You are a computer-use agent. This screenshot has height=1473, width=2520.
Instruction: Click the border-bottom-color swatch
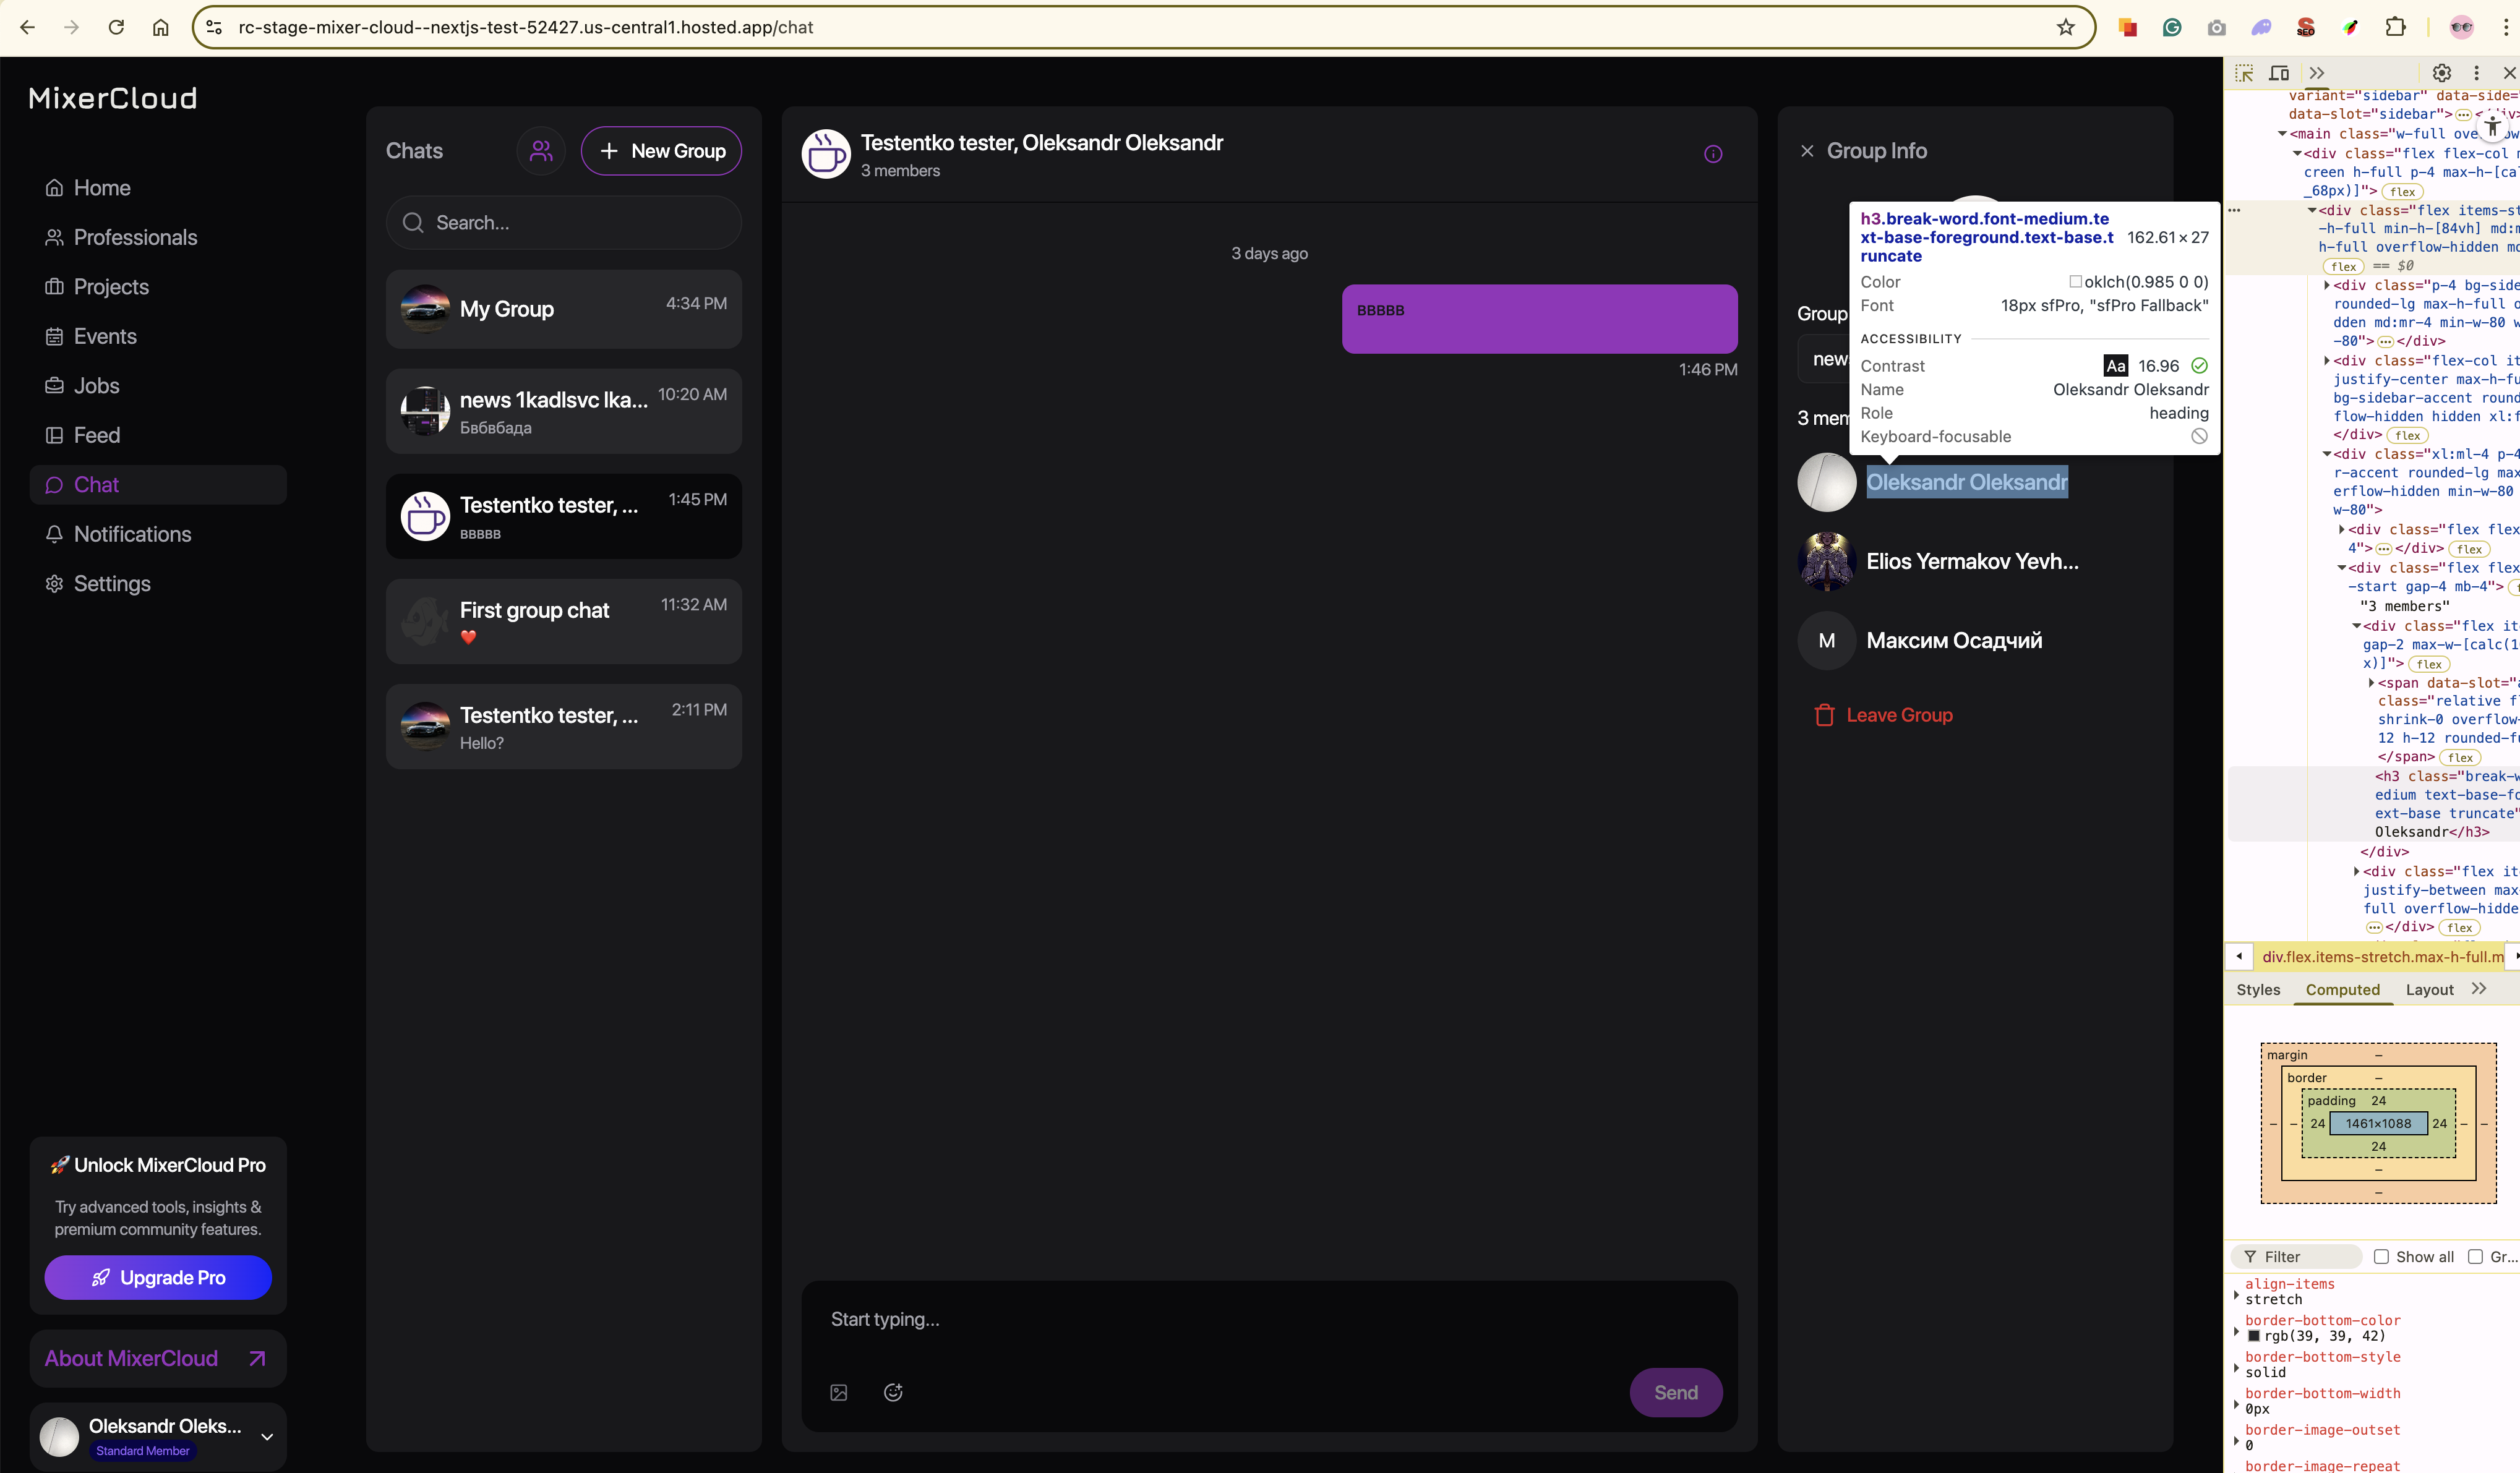2254,1336
